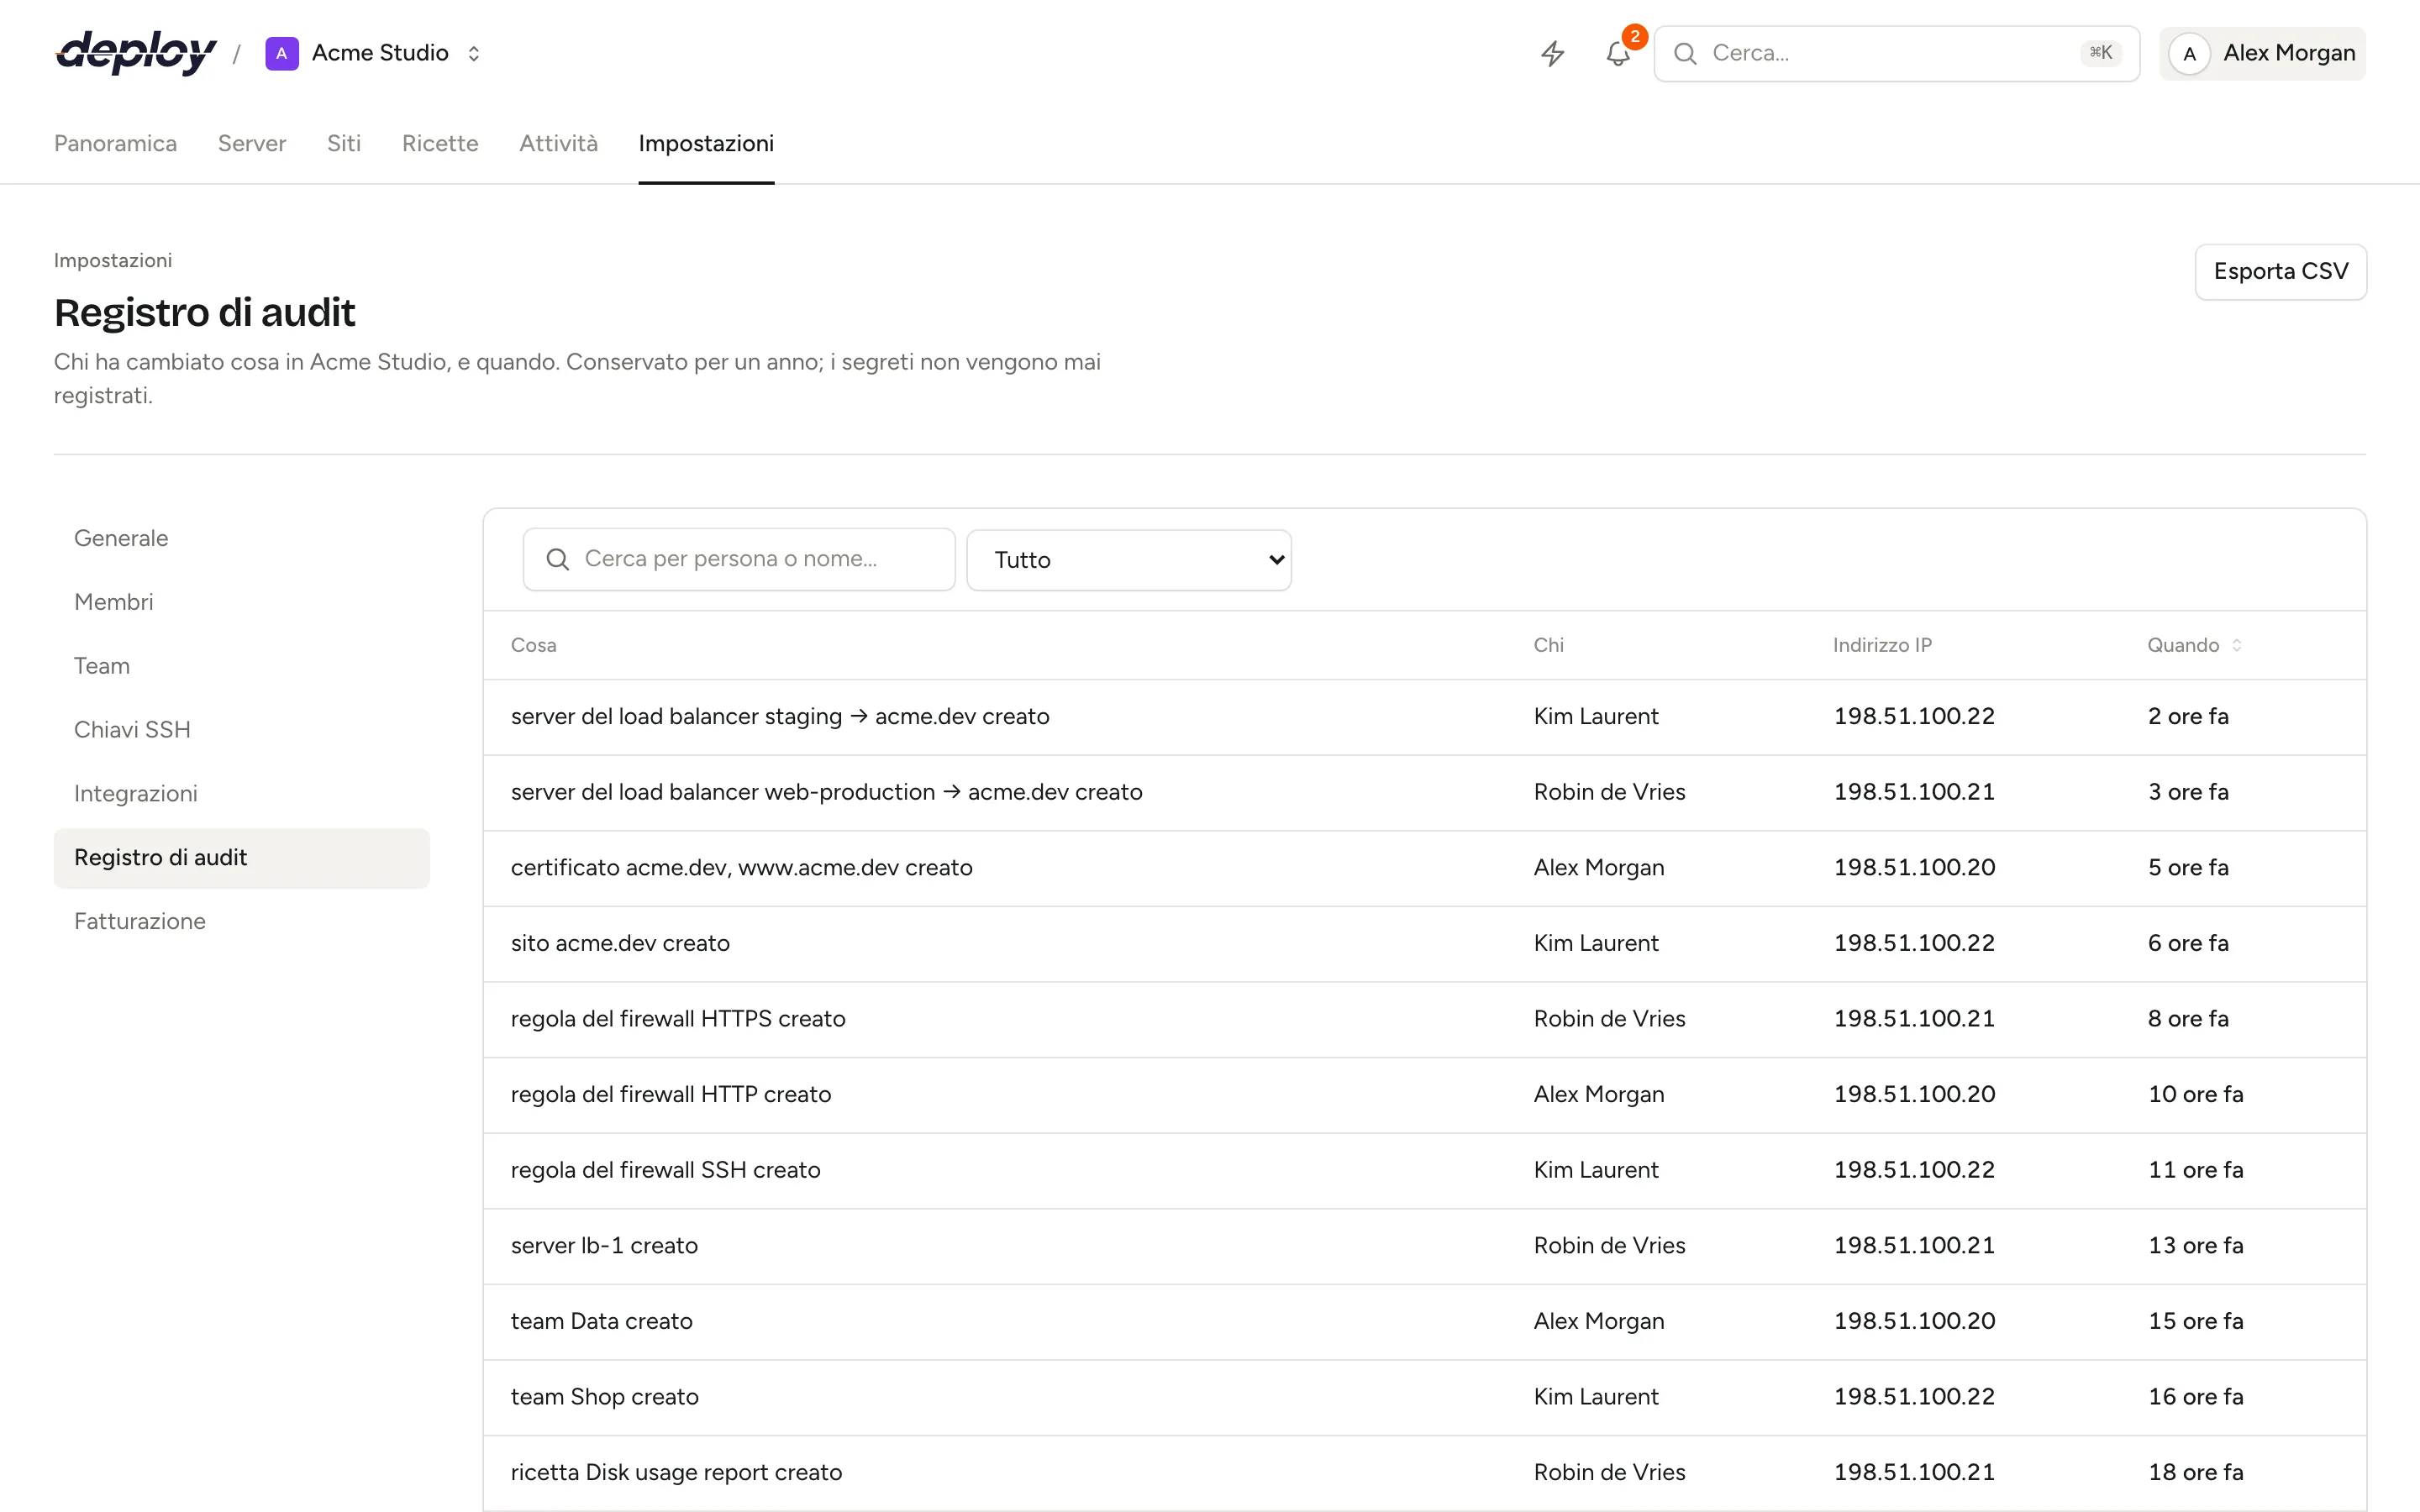Open Generale settings in sidebar
The height and width of the screenshot is (1512, 2420).
(242, 538)
